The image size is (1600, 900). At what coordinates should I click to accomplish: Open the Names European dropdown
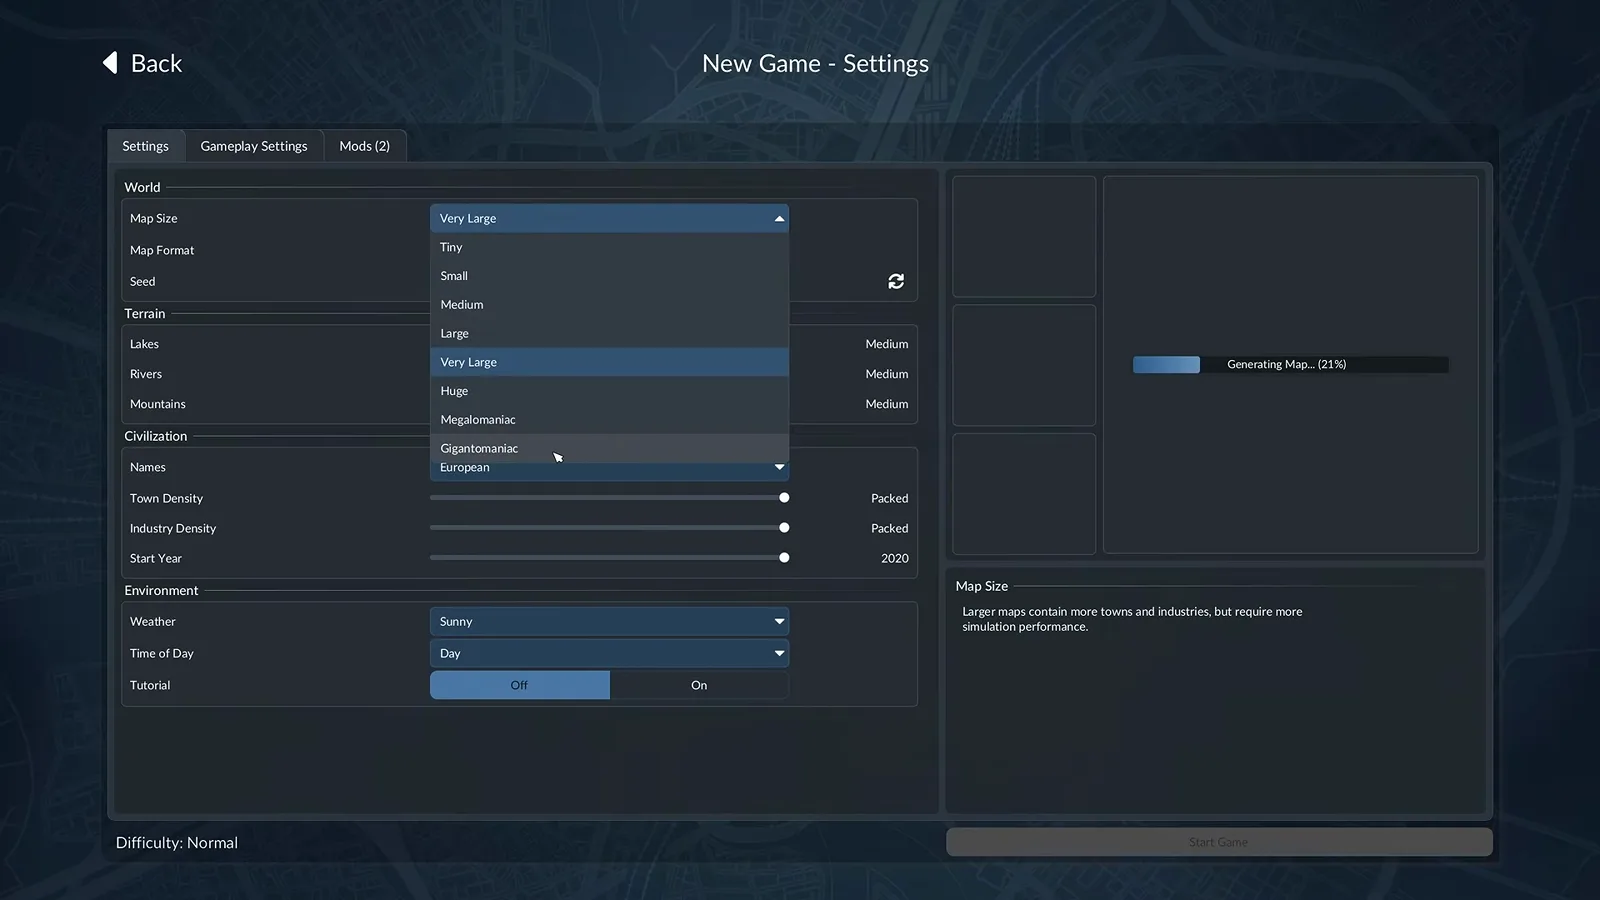coord(609,469)
